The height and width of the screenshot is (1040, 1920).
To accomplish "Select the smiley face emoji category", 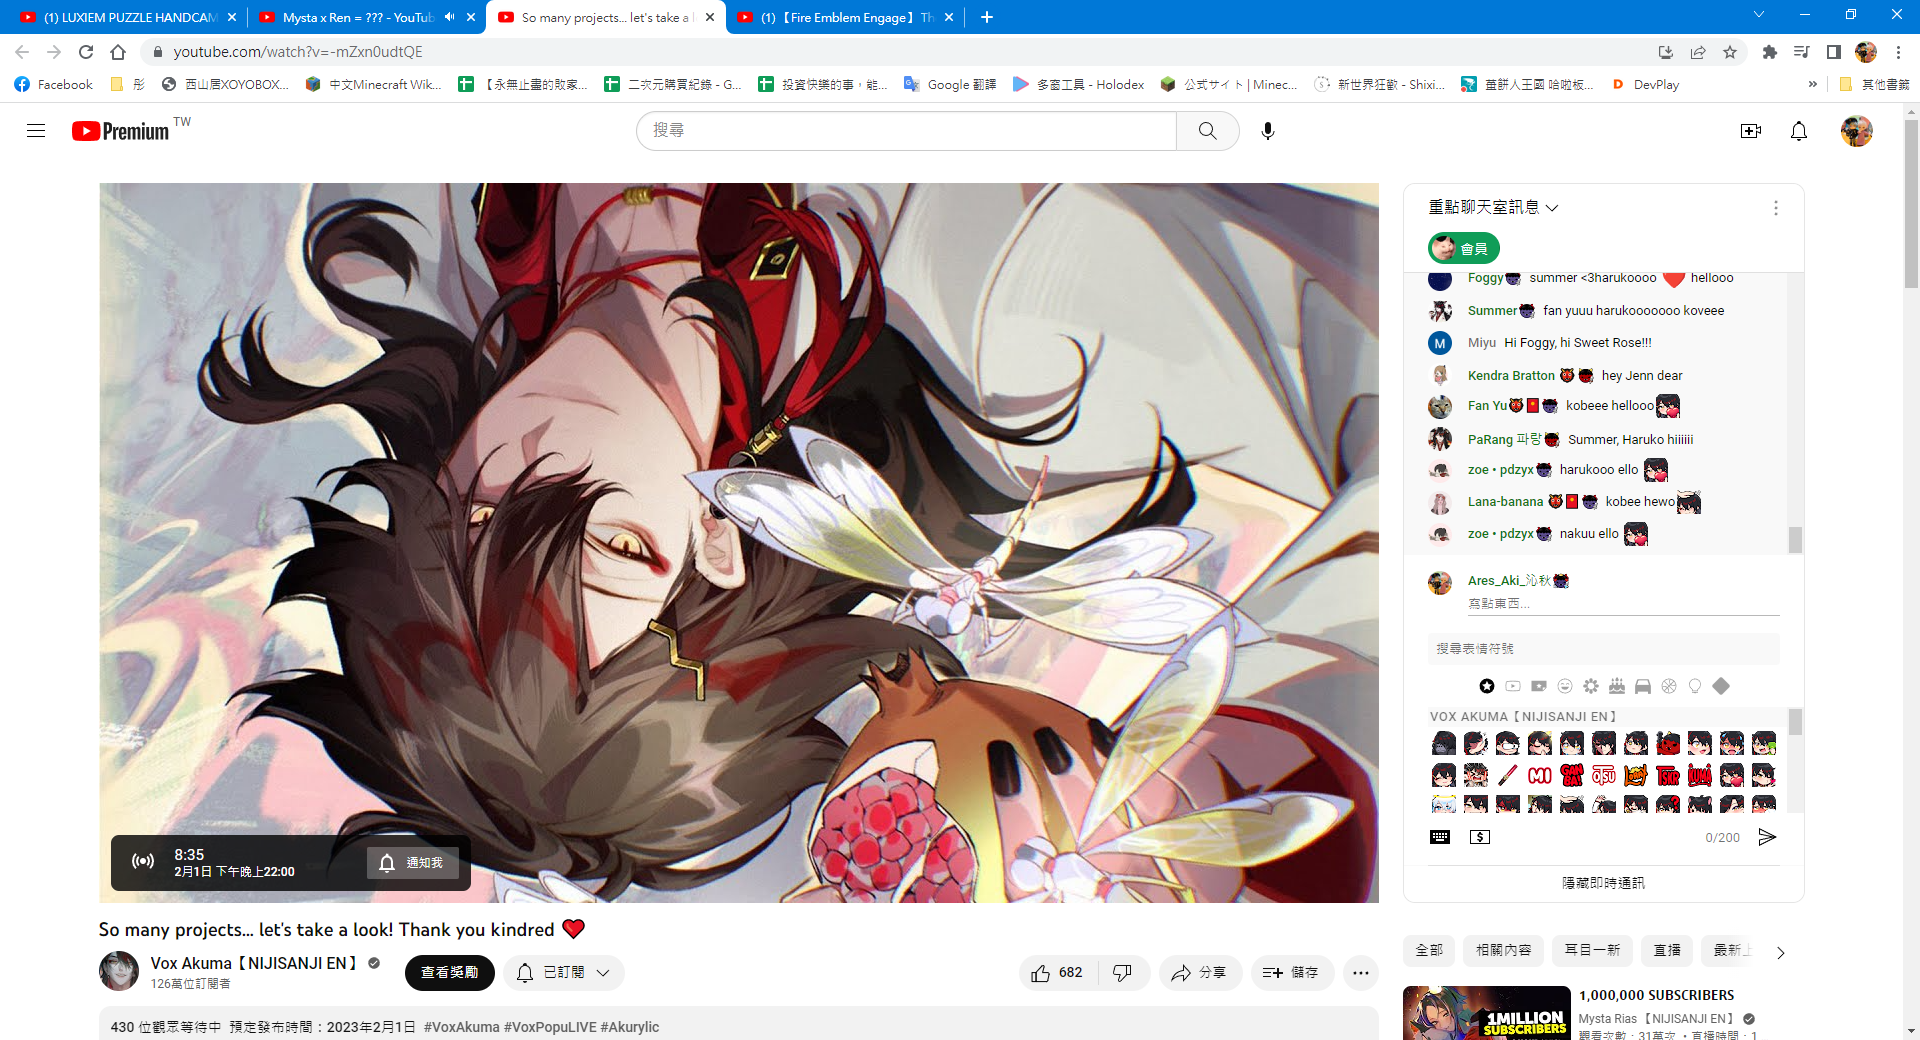I will click(1565, 686).
